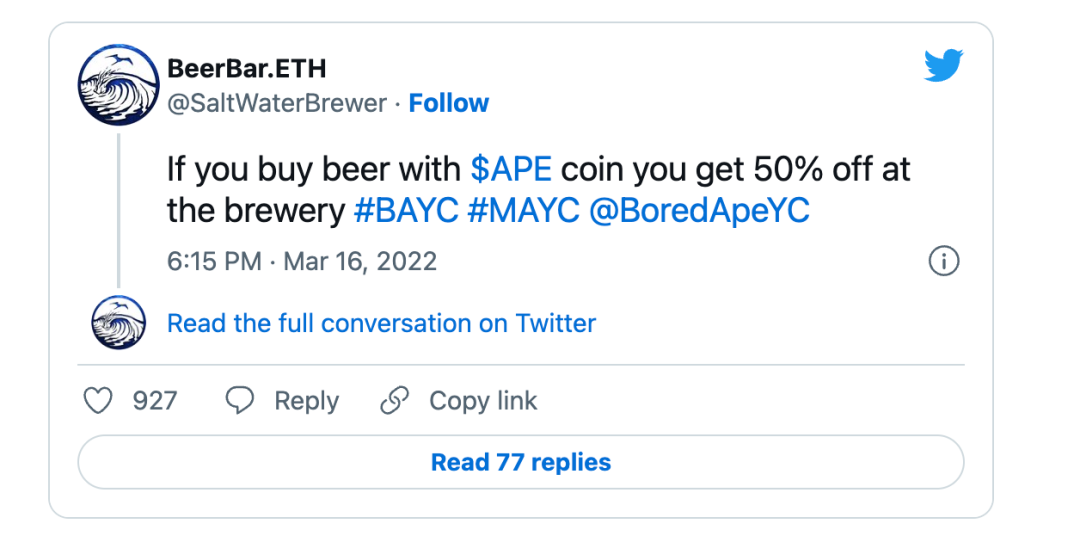Screen dimensions: 1080x542
Task: Open the $APE cashtag link
Action: coord(511,169)
